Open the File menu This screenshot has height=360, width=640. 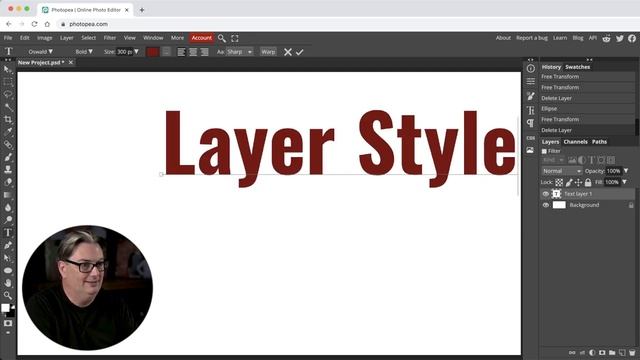click(8, 38)
